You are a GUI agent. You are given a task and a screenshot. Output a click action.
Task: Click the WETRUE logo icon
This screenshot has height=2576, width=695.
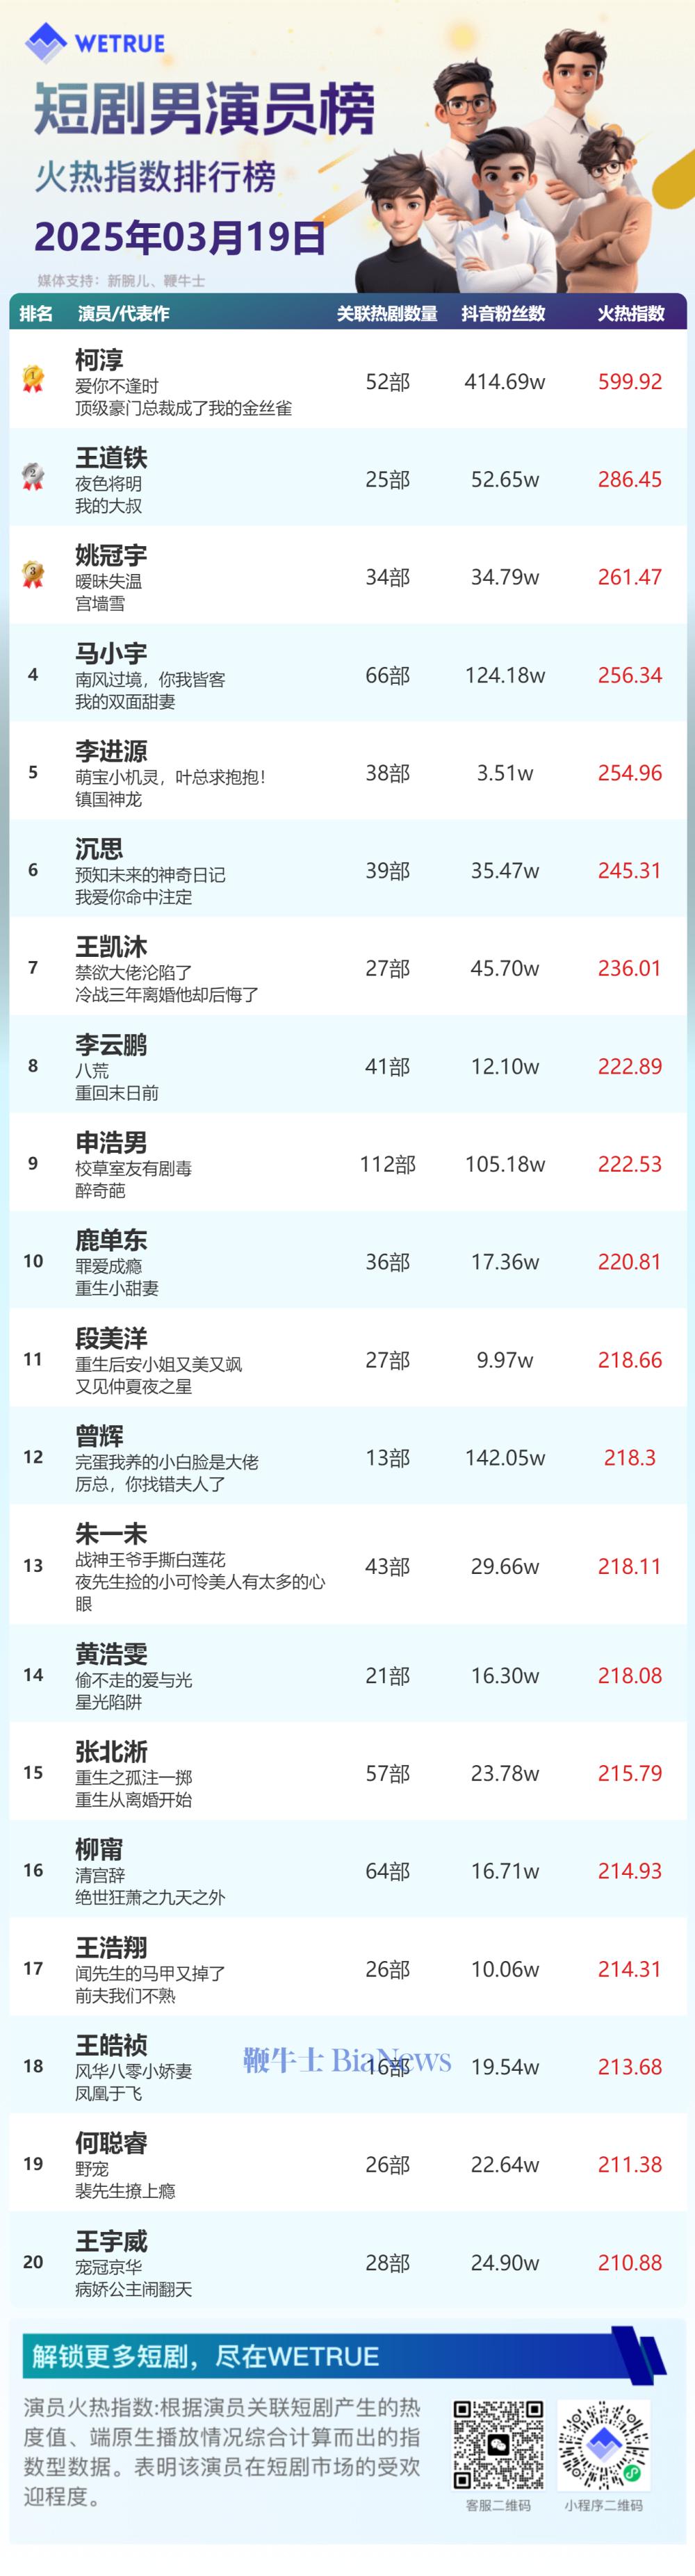coord(45,42)
